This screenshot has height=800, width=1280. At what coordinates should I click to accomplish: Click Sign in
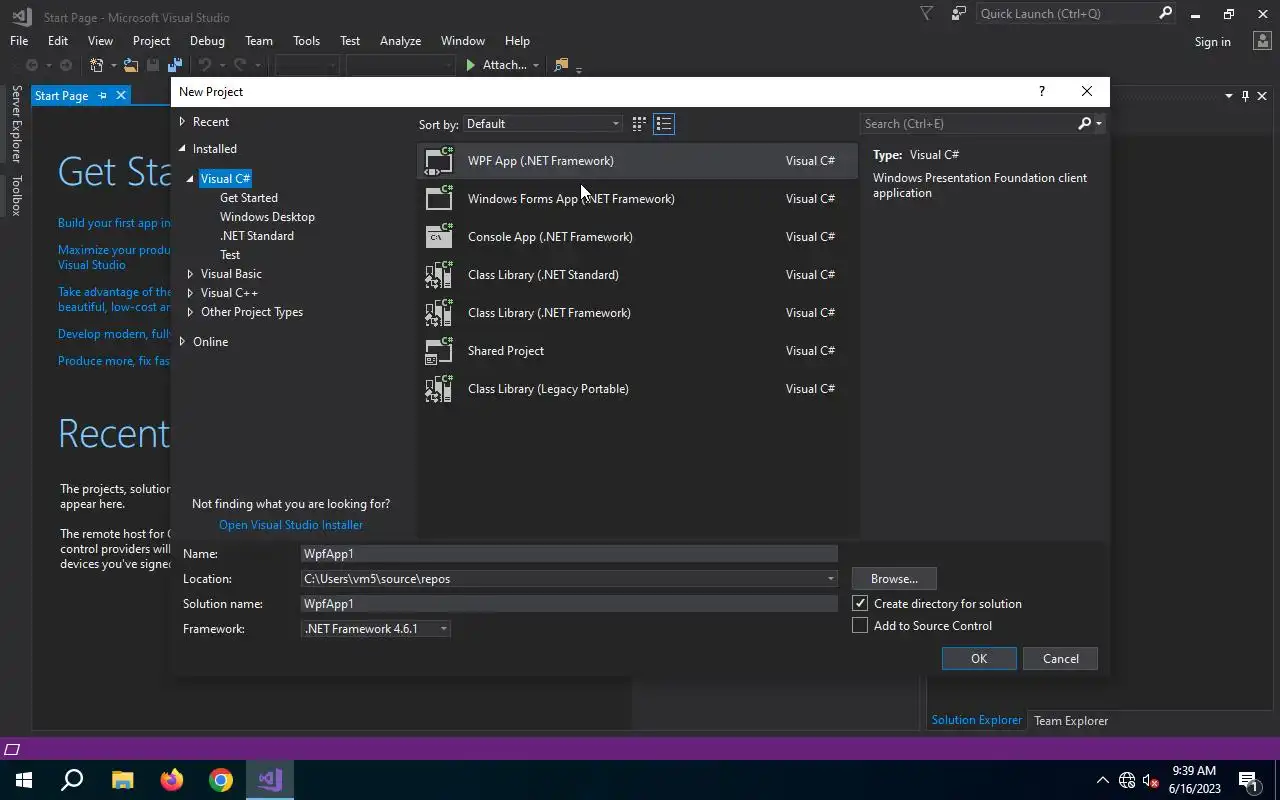click(x=1213, y=42)
